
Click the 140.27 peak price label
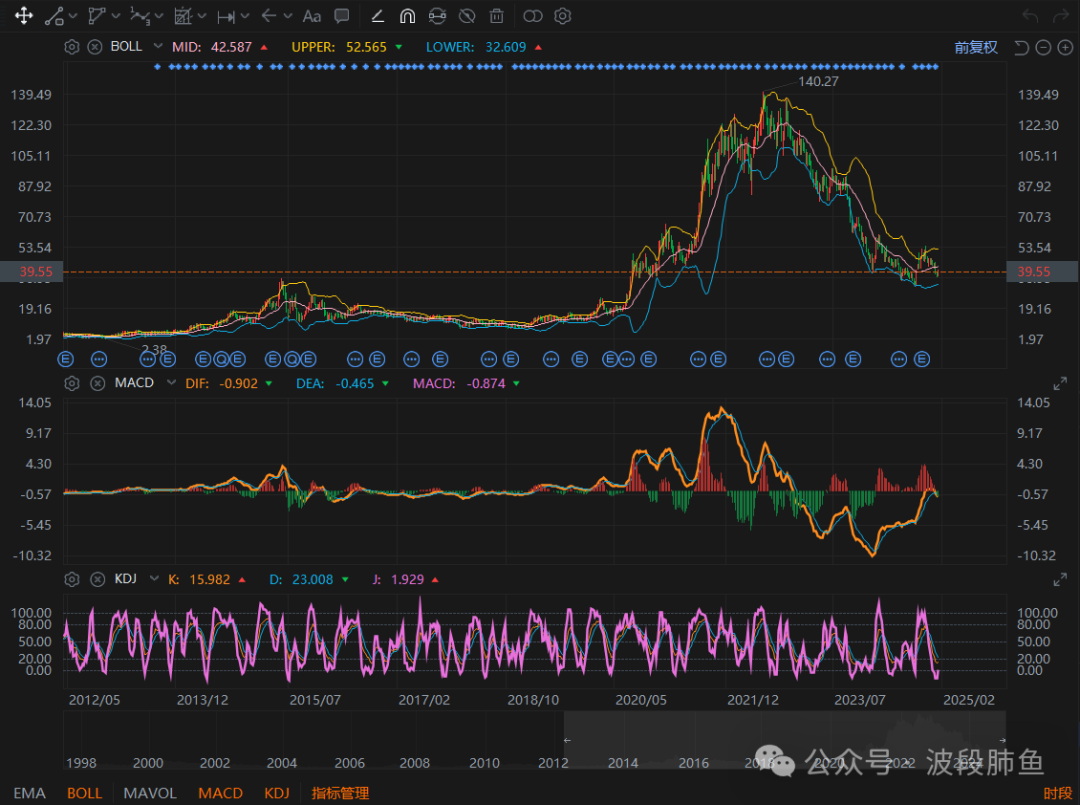coord(818,81)
